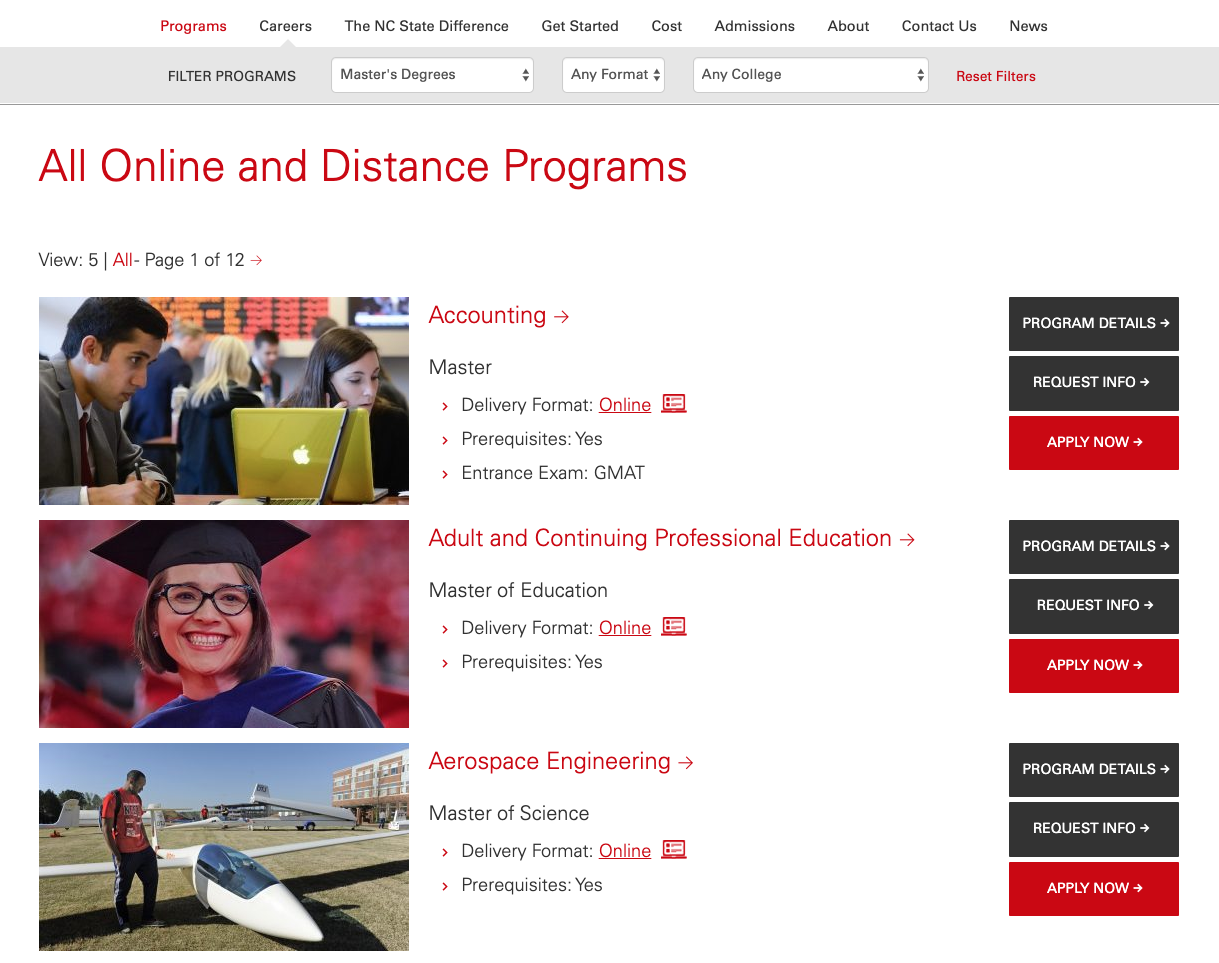The image size is (1219, 963).
Task: Click online delivery icon for Adult Education
Action: pos(674,627)
